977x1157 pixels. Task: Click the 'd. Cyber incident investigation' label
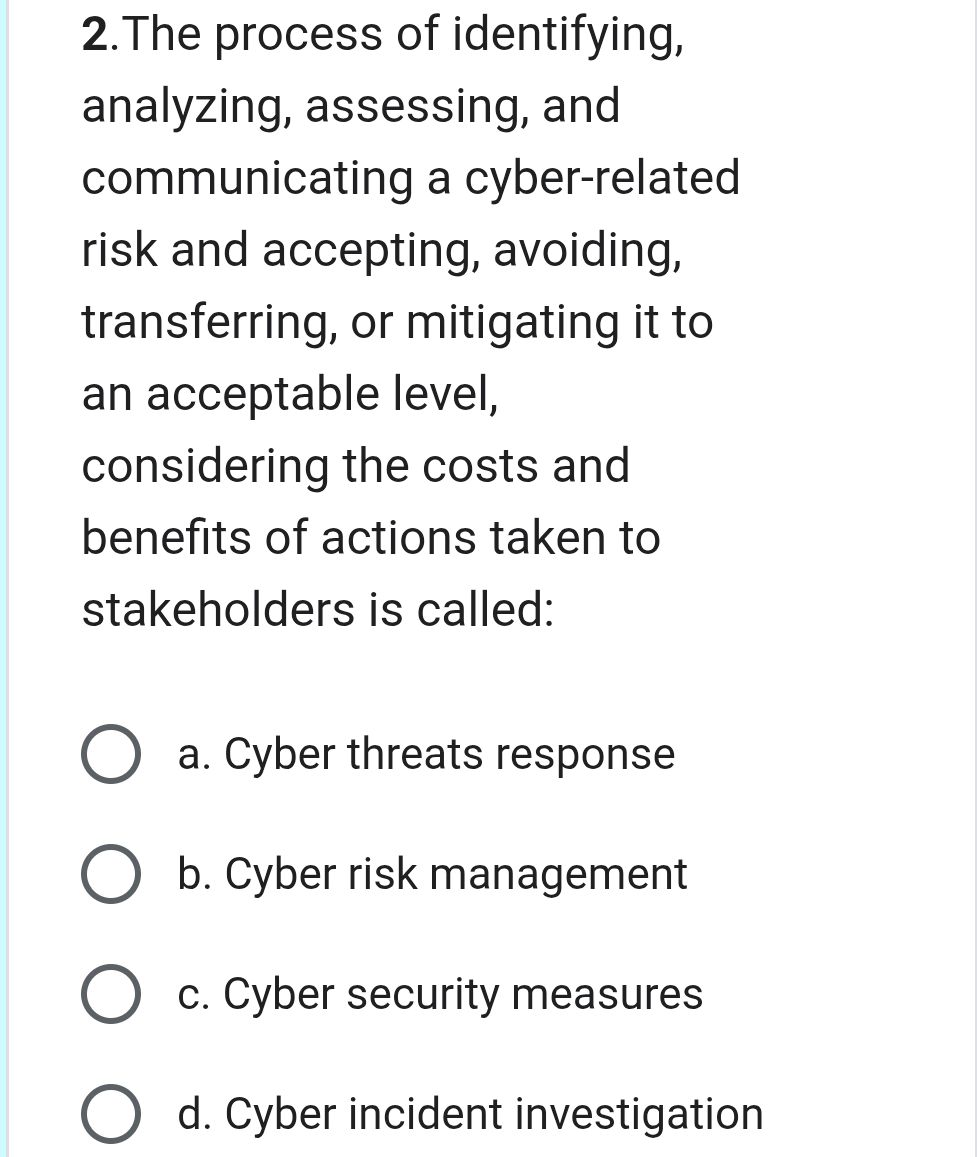pyautogui.click(x=470, y=1114)
